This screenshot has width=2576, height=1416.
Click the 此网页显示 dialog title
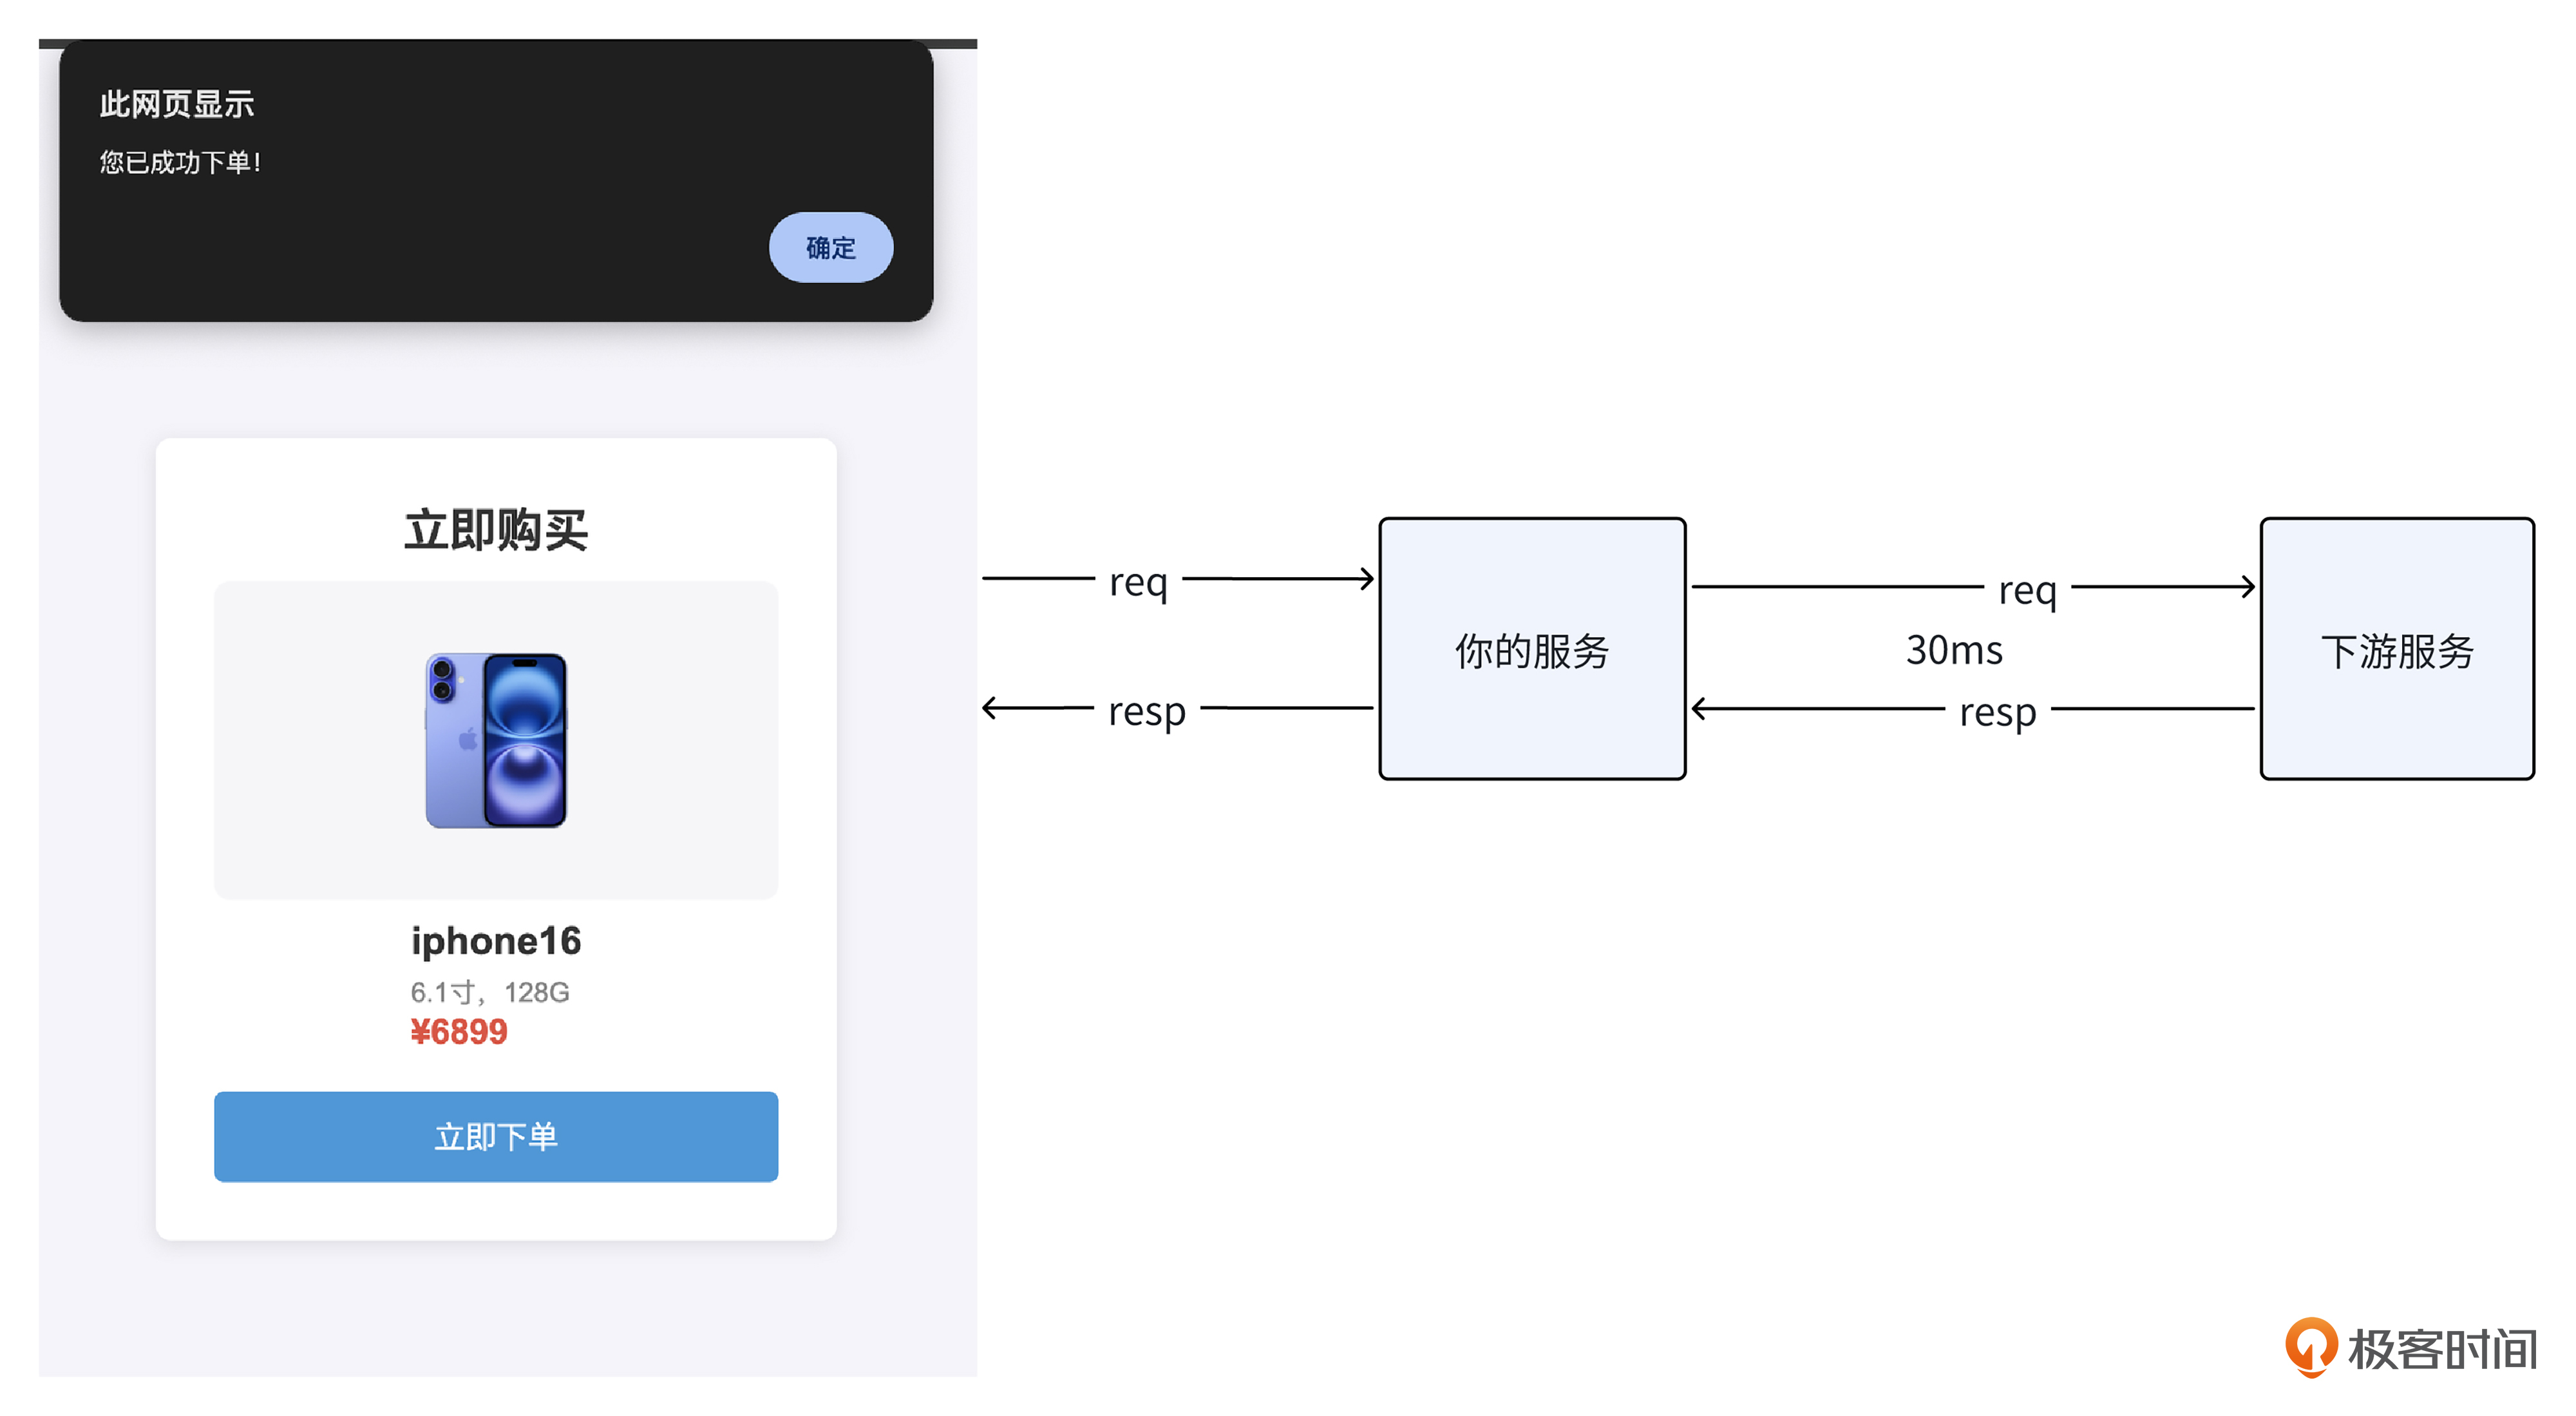pos(177,104)
